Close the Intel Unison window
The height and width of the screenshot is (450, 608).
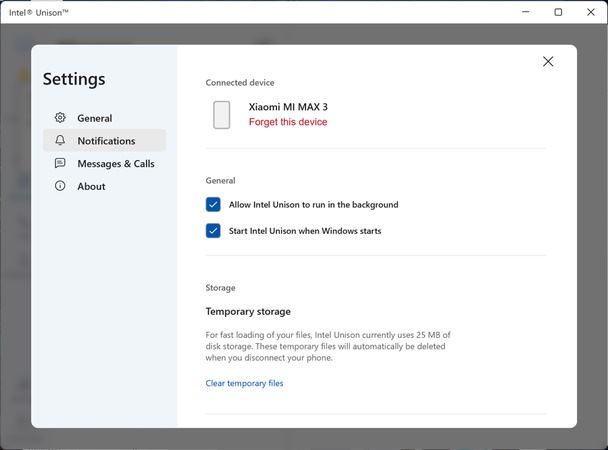pos(591,12)
